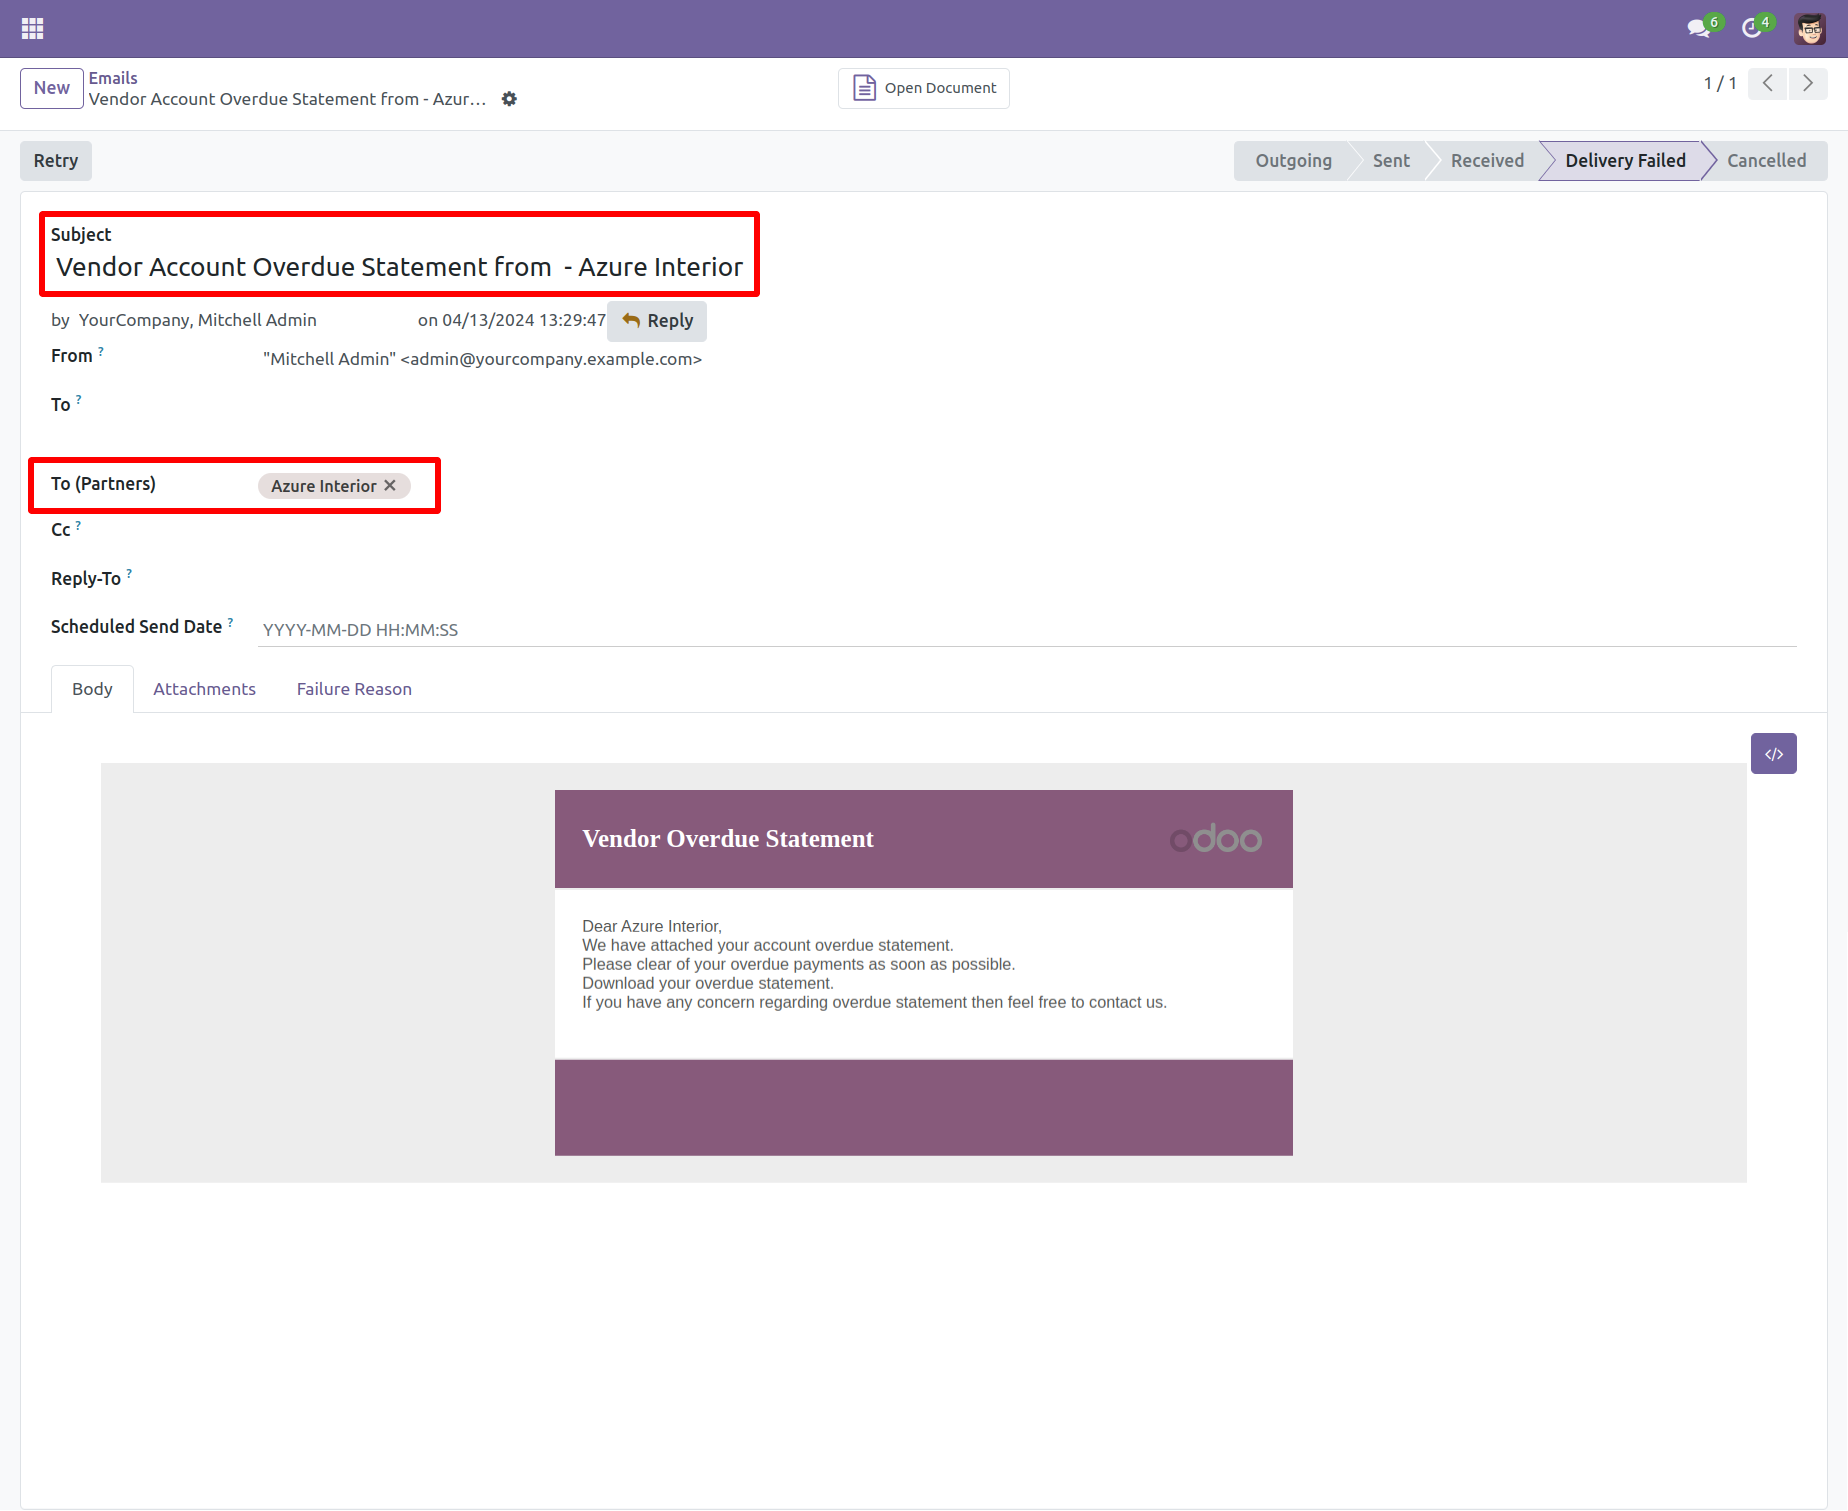
Task: Click the To (Partners) label
Action: click(x=103, y=484)
